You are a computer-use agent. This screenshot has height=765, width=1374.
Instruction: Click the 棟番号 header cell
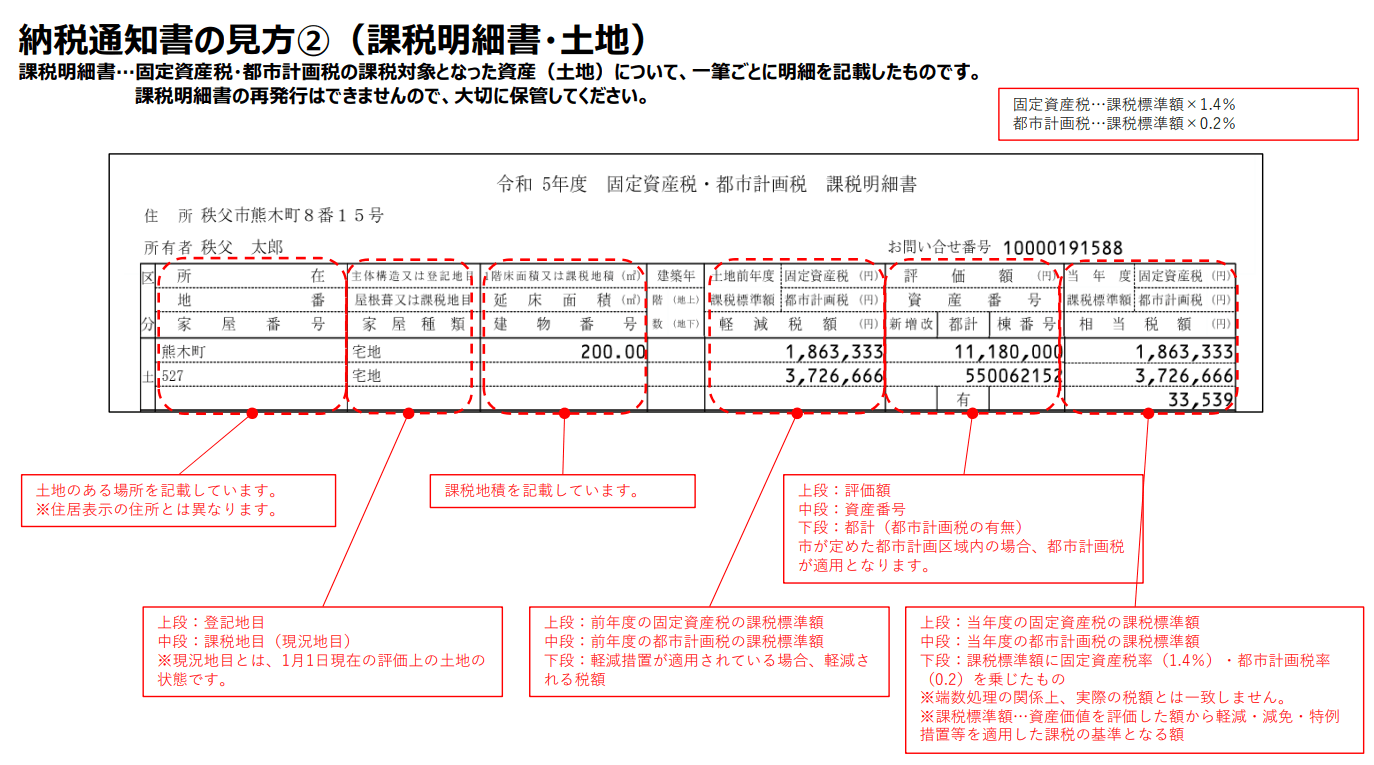pos(1025,324)
